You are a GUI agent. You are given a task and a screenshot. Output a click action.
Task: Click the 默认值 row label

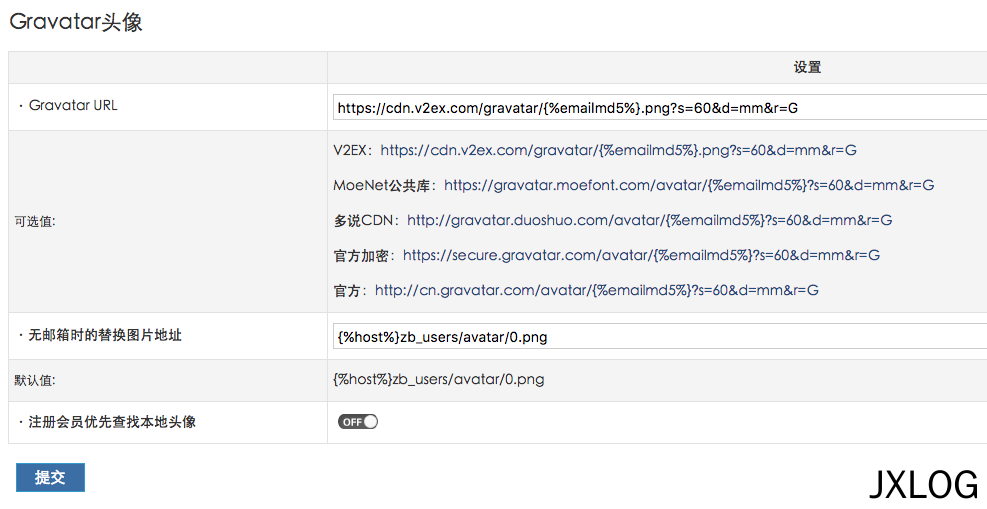tap(35, 381)
